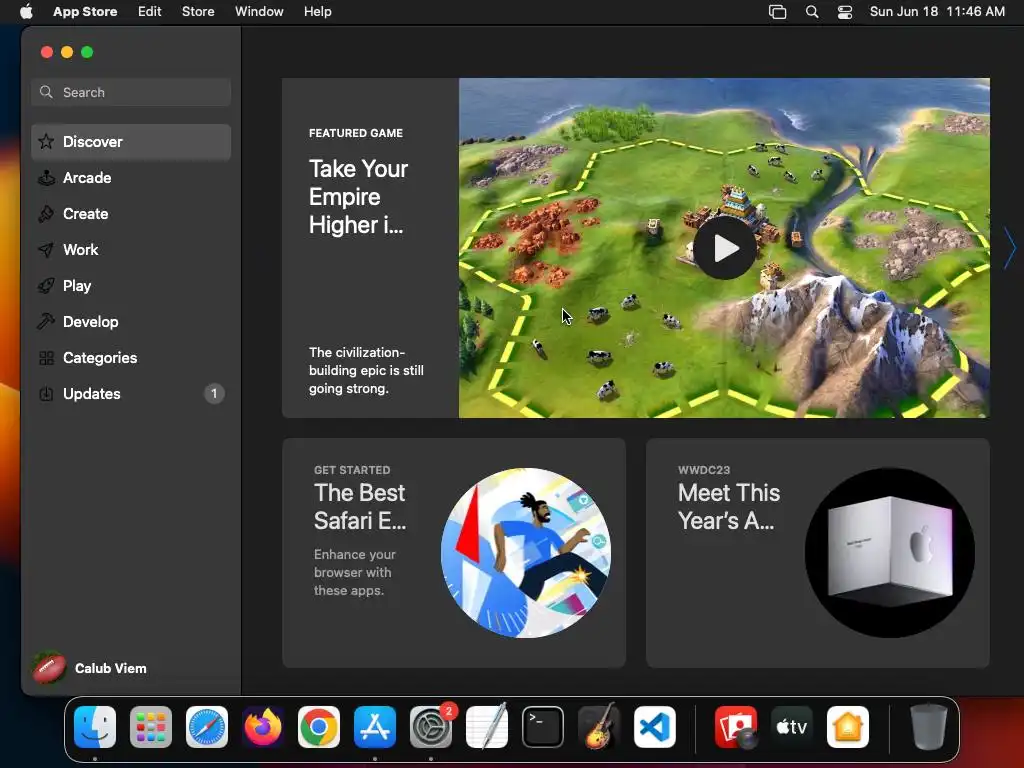
Task: Open the Calub Viem account profile
Action: [x=90, y=668]
